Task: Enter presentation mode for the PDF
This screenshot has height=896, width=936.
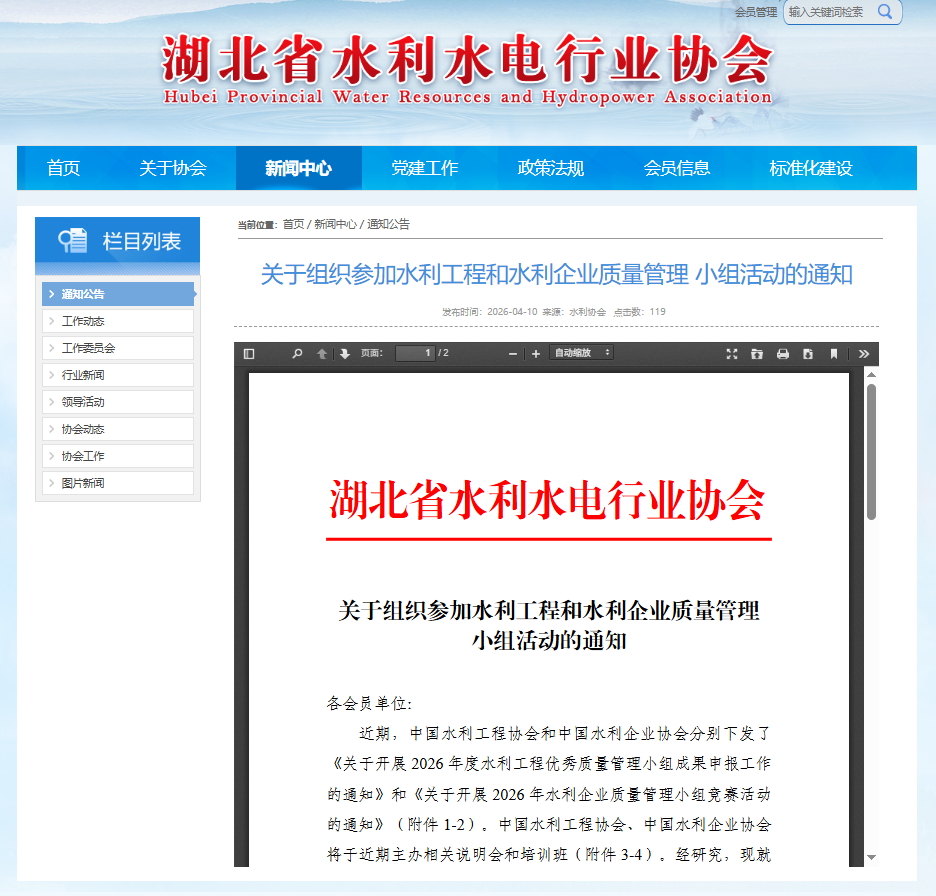Action: pyautogui.click(x=732, y=353)
